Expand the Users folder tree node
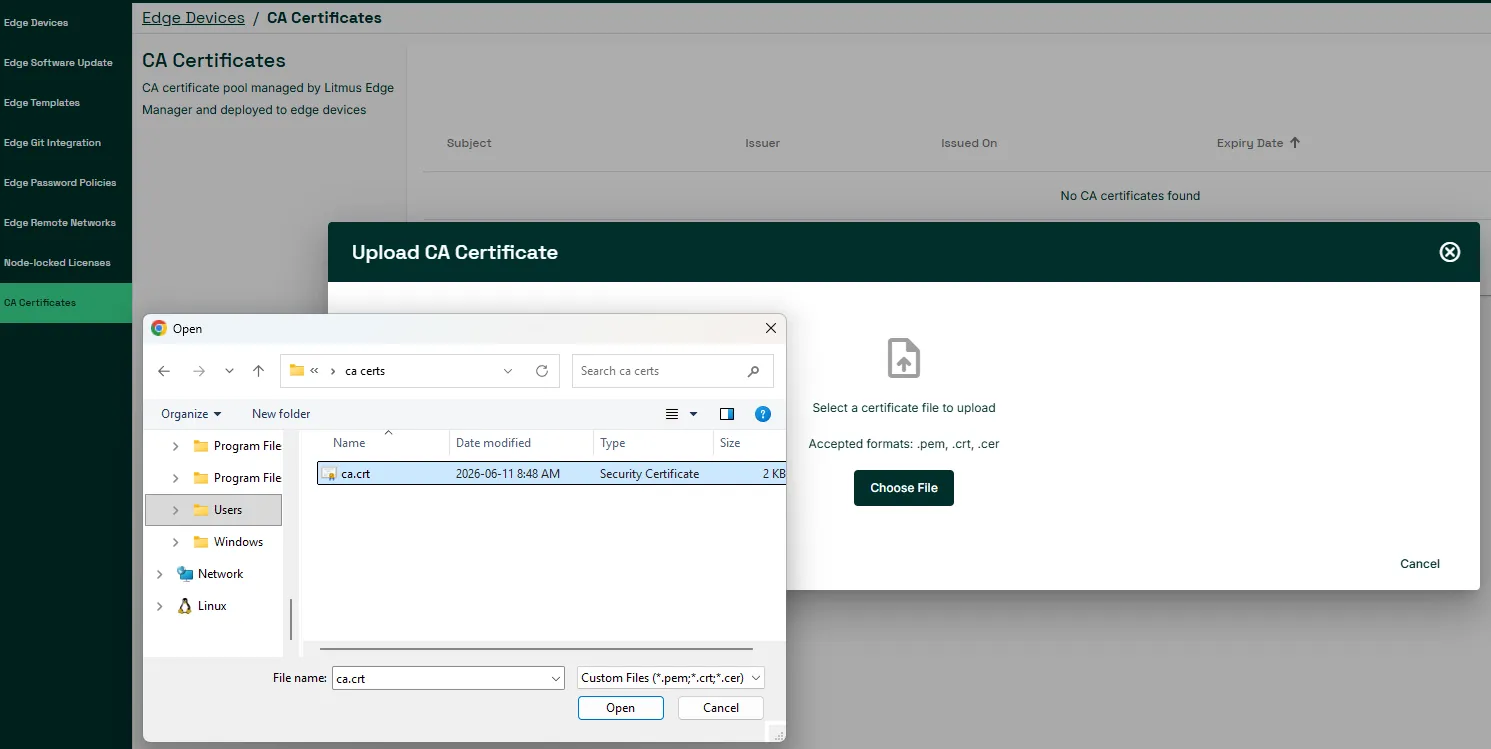1491x749 pixels. (176, 510)
